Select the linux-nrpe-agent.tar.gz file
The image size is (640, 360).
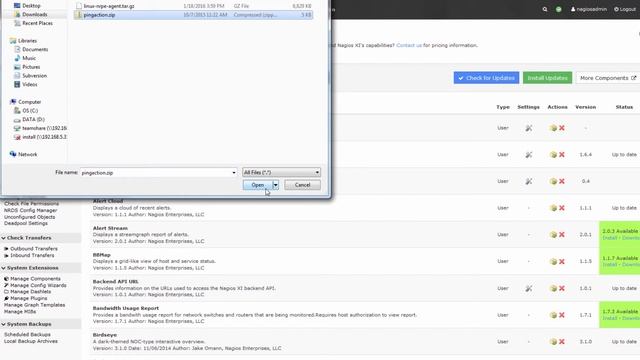(109, 6)
